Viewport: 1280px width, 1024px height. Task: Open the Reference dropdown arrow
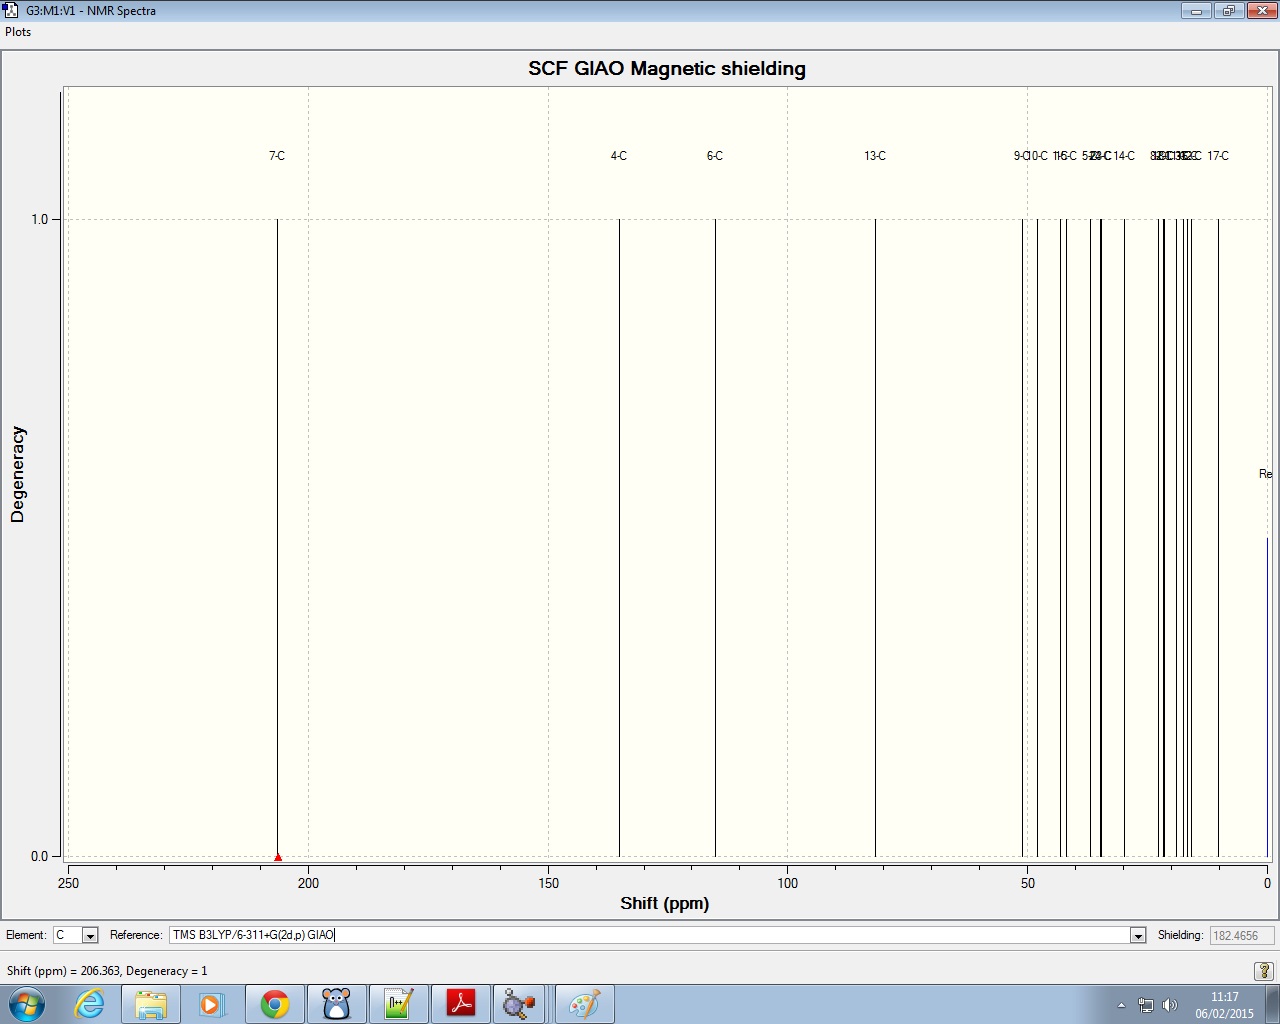1138,935
